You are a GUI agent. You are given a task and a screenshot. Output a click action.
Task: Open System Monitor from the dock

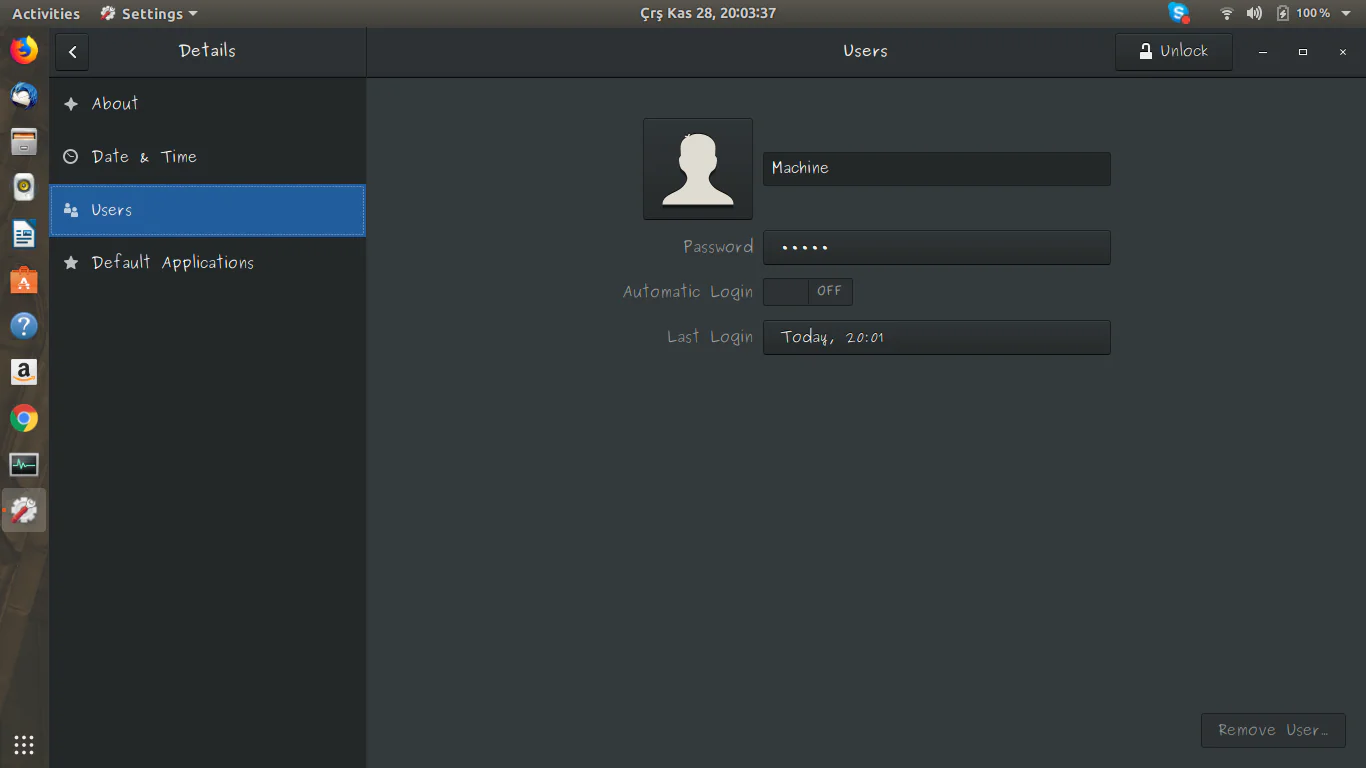click(24, 464)
